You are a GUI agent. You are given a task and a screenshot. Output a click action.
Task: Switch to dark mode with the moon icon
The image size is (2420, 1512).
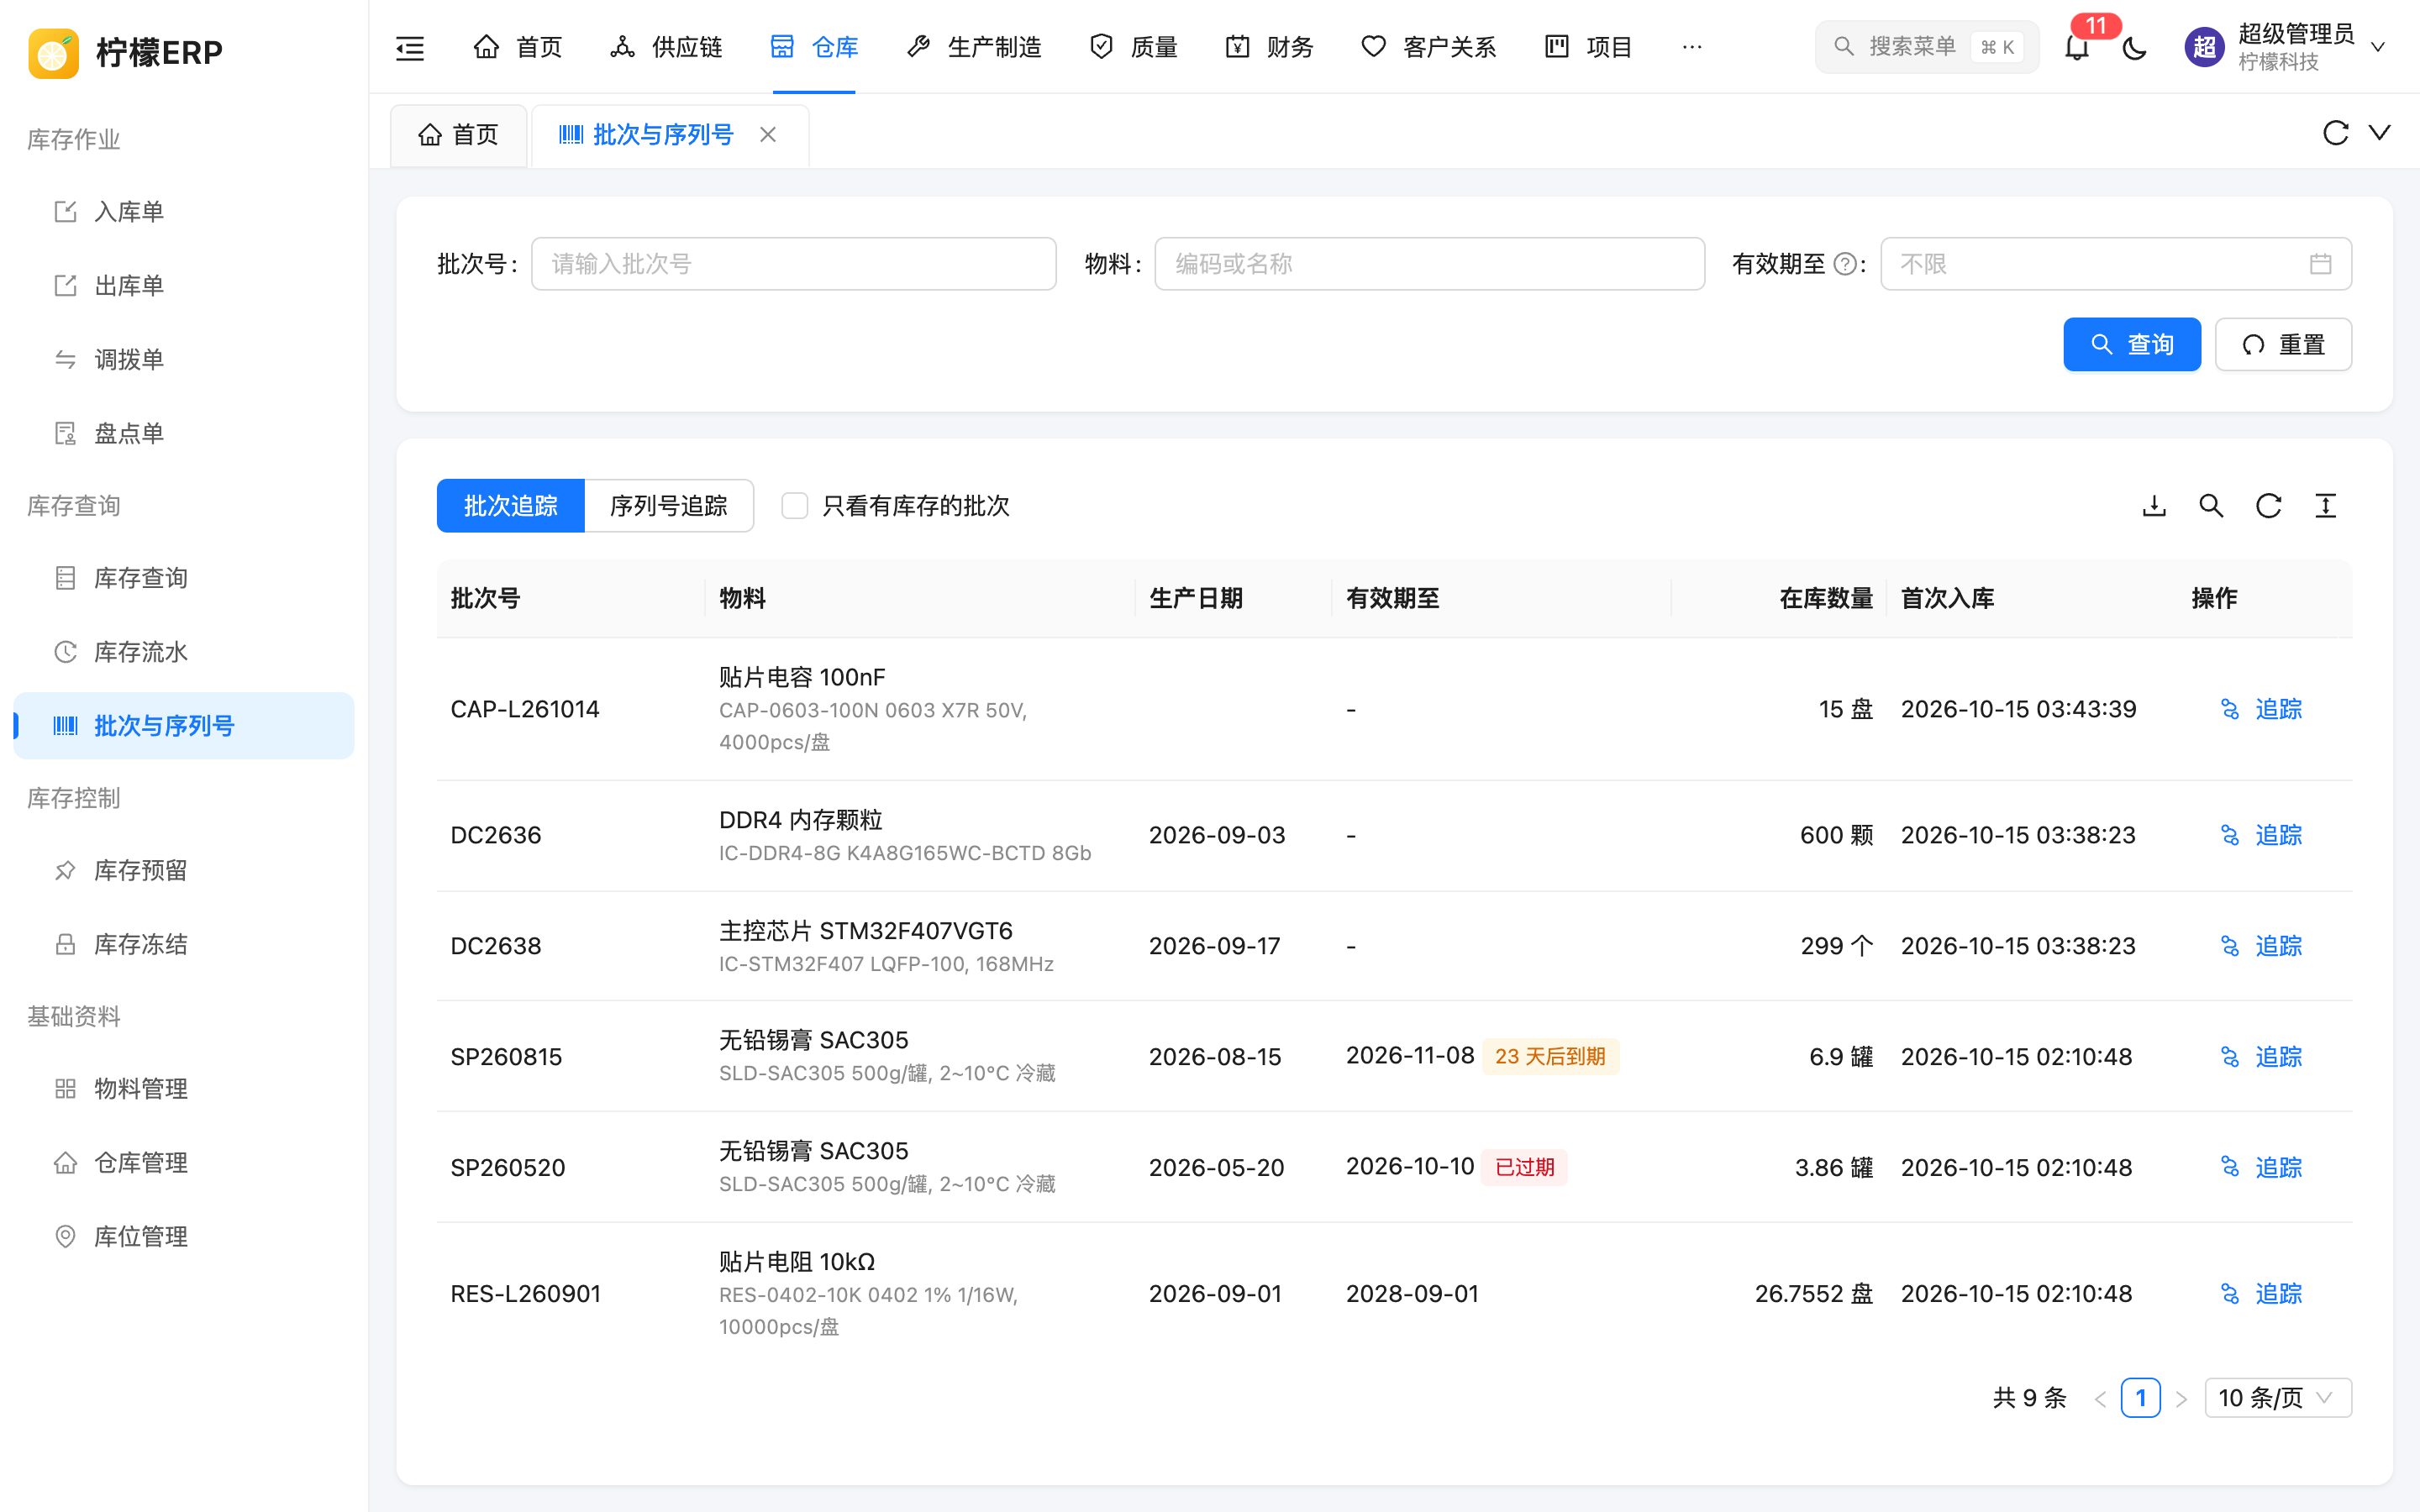pyautogui.click(x=2134, y=47)
